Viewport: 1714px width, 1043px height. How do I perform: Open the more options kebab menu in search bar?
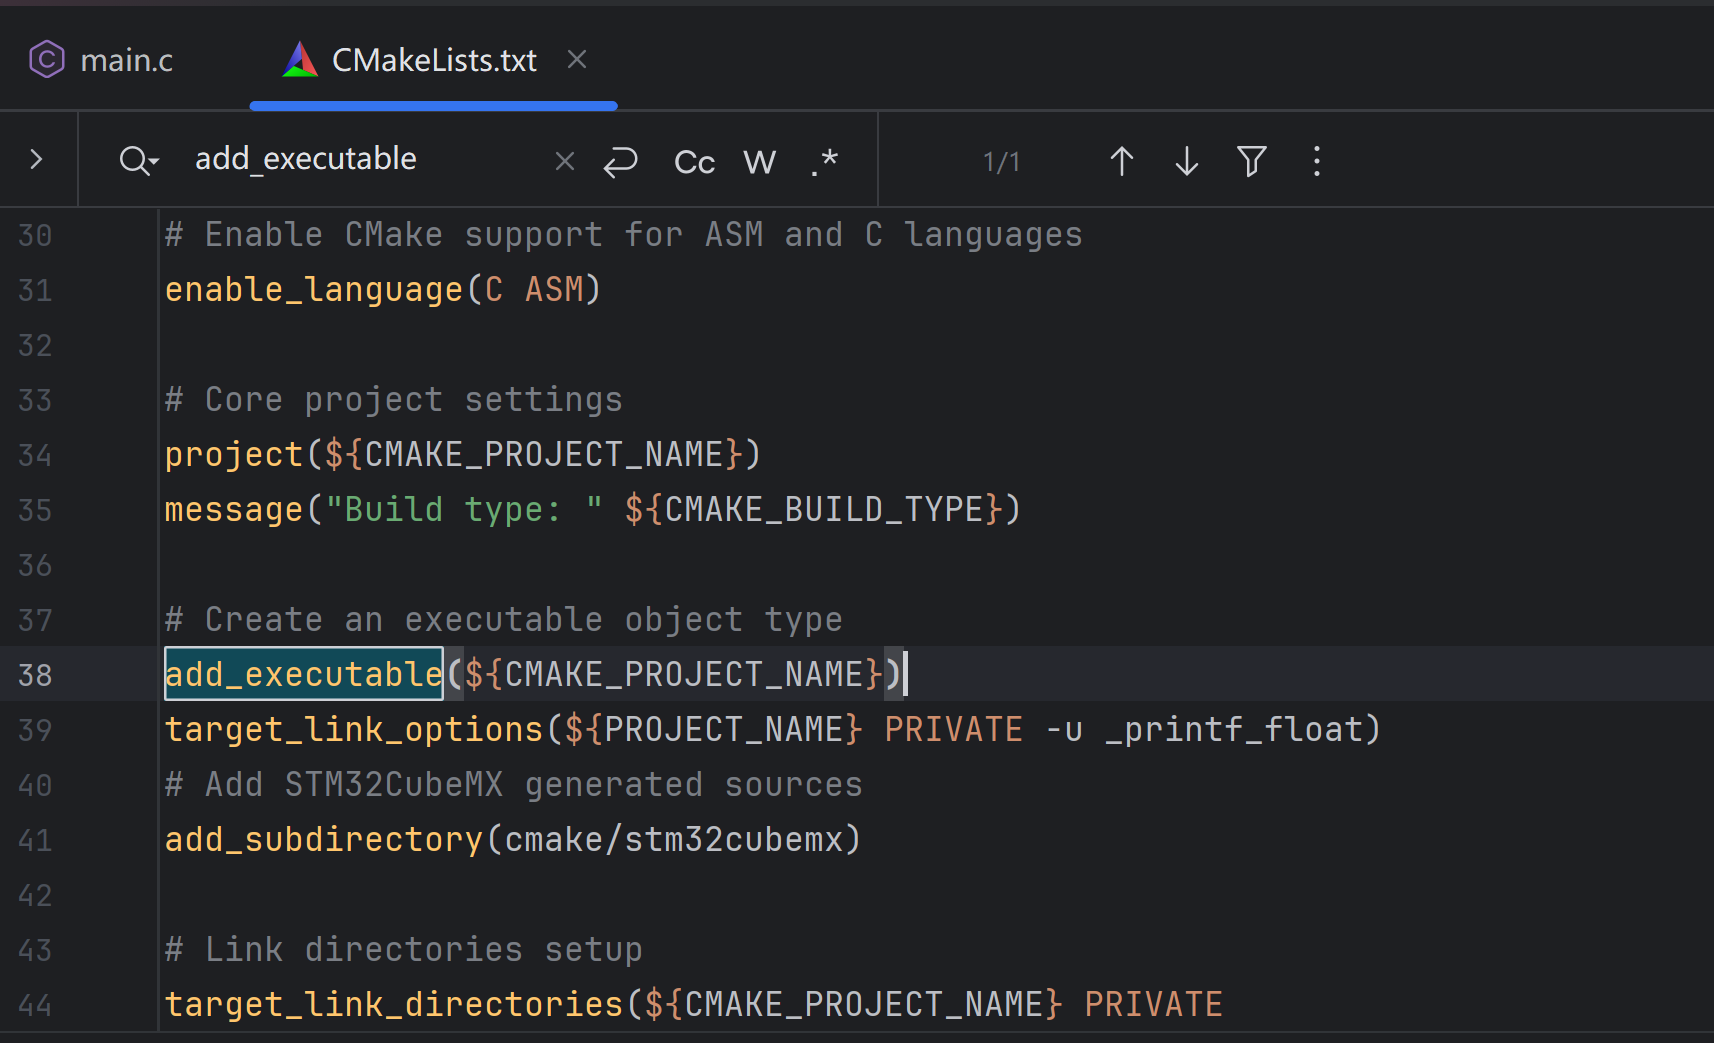[x=1317, y=160]
